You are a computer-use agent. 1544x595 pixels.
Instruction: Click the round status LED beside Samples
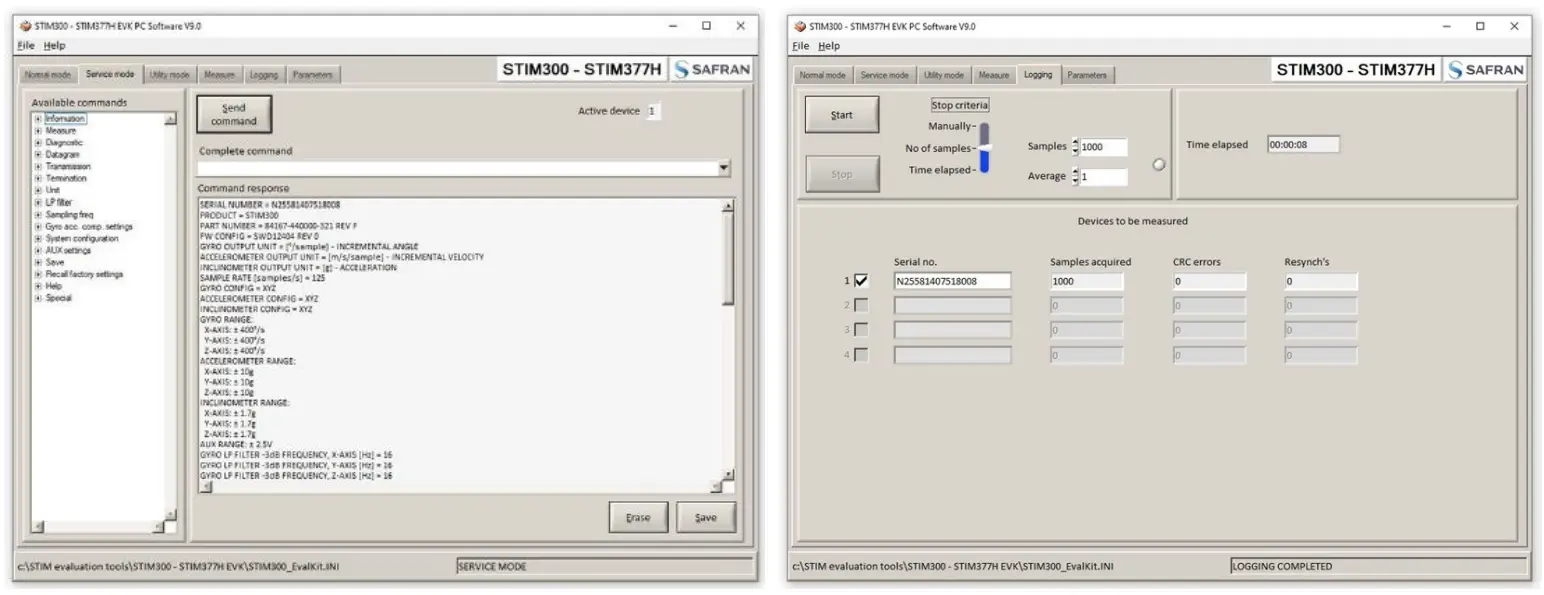(1159, 165)
